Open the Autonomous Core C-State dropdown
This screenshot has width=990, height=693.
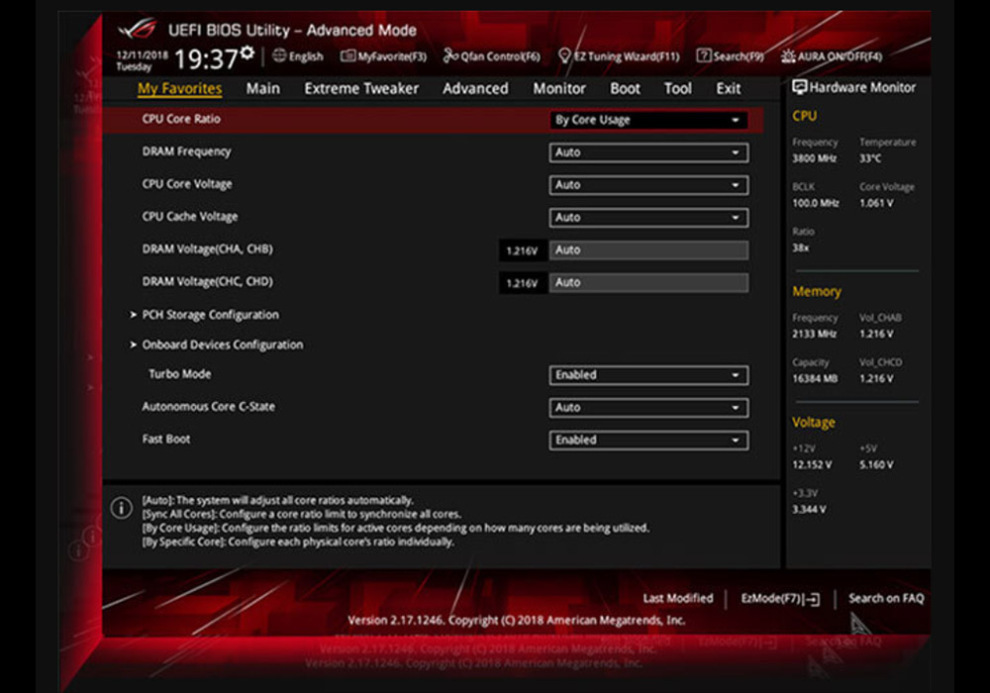coord(648,408)
